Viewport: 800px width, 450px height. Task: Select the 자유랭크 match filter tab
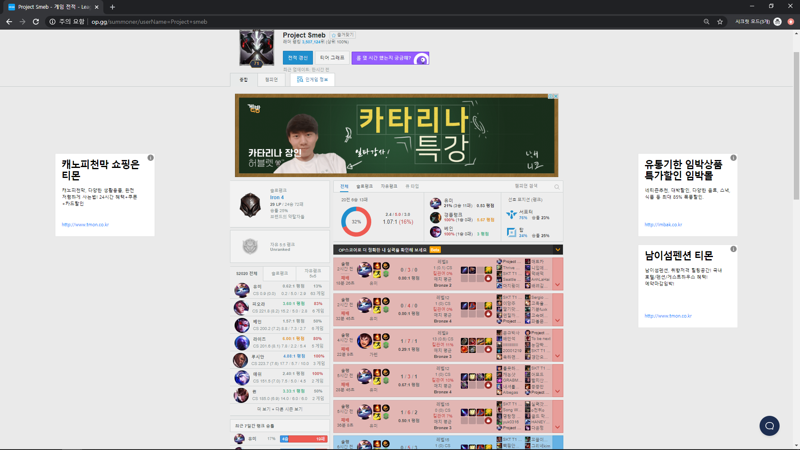(x=389, y=187)
